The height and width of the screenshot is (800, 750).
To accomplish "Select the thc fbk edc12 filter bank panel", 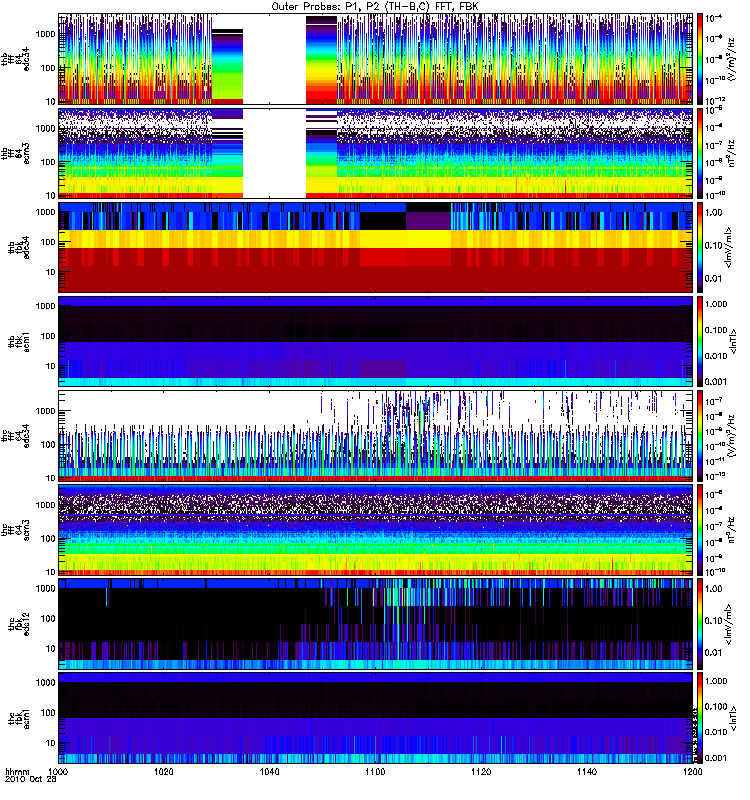I will (x=376, y=624).
